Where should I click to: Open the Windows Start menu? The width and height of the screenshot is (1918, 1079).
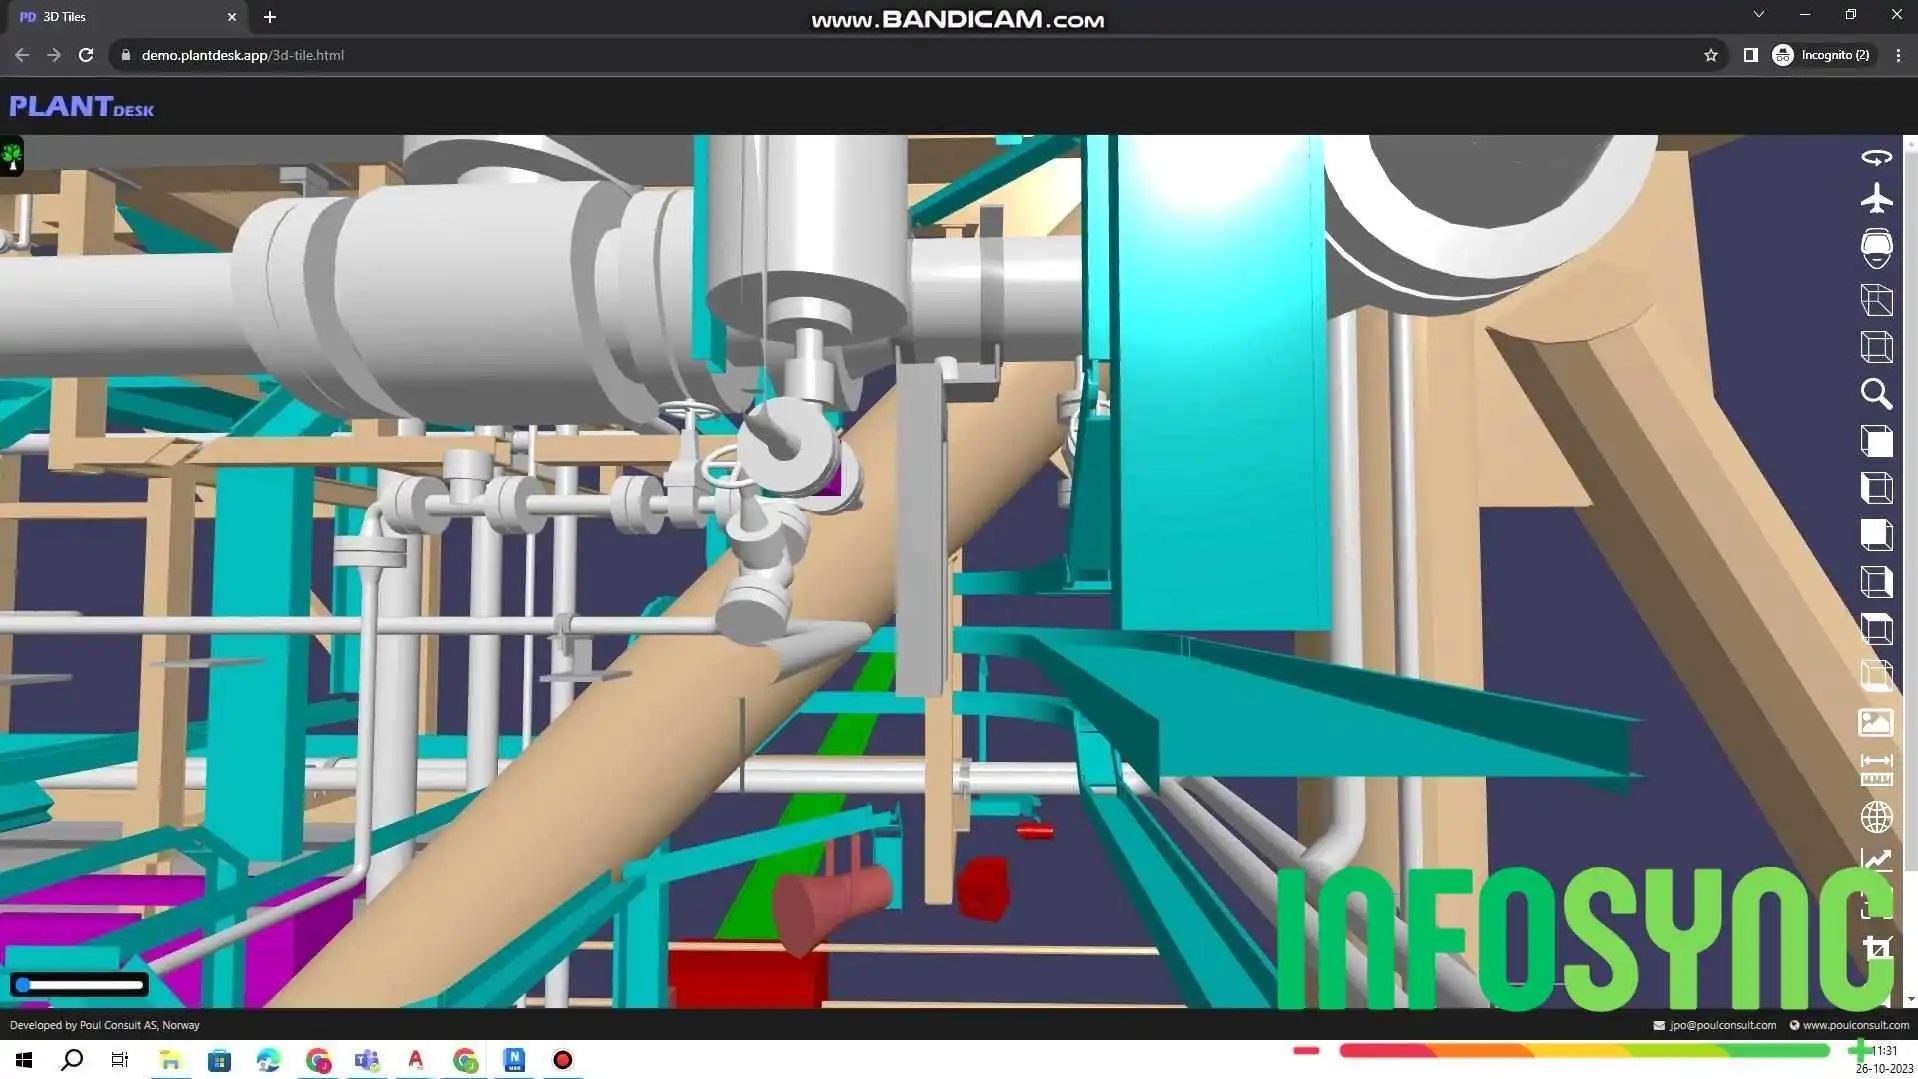pos(24,1060)
